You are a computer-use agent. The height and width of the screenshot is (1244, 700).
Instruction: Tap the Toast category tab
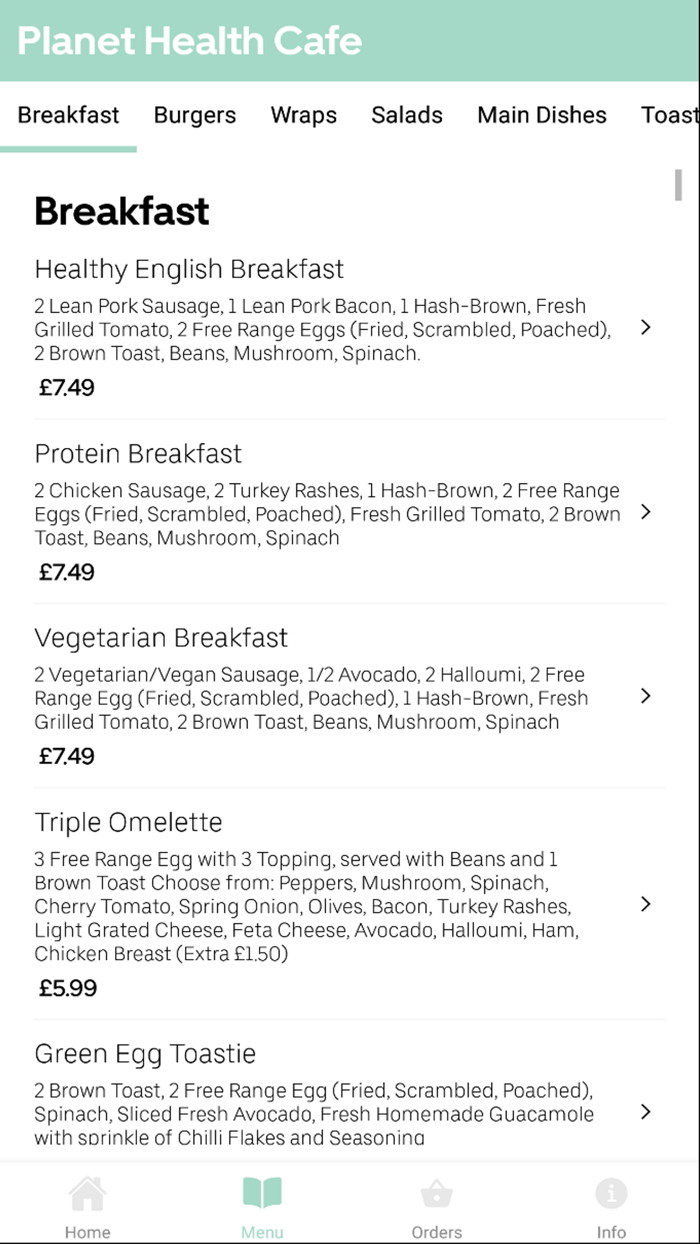(x=668, y=115)
